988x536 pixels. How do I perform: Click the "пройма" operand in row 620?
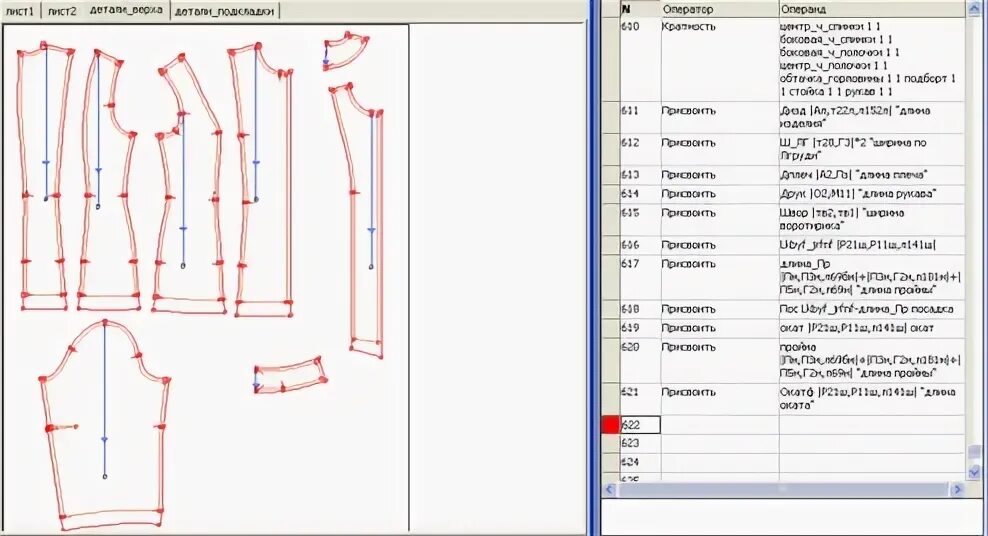[871, 360]
